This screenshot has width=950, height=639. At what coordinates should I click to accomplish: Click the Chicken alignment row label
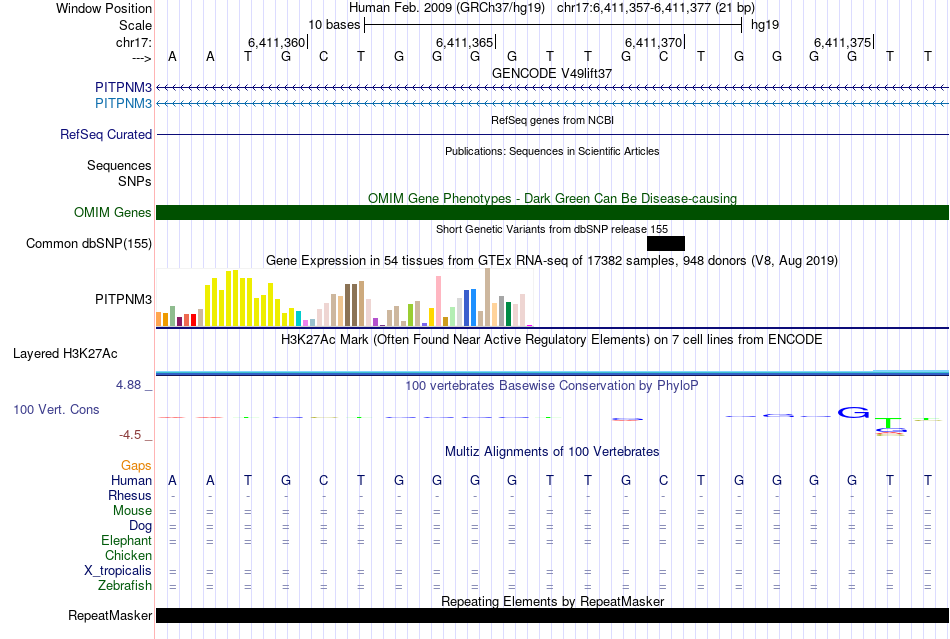pyautogui.click(x=128, y=555)
